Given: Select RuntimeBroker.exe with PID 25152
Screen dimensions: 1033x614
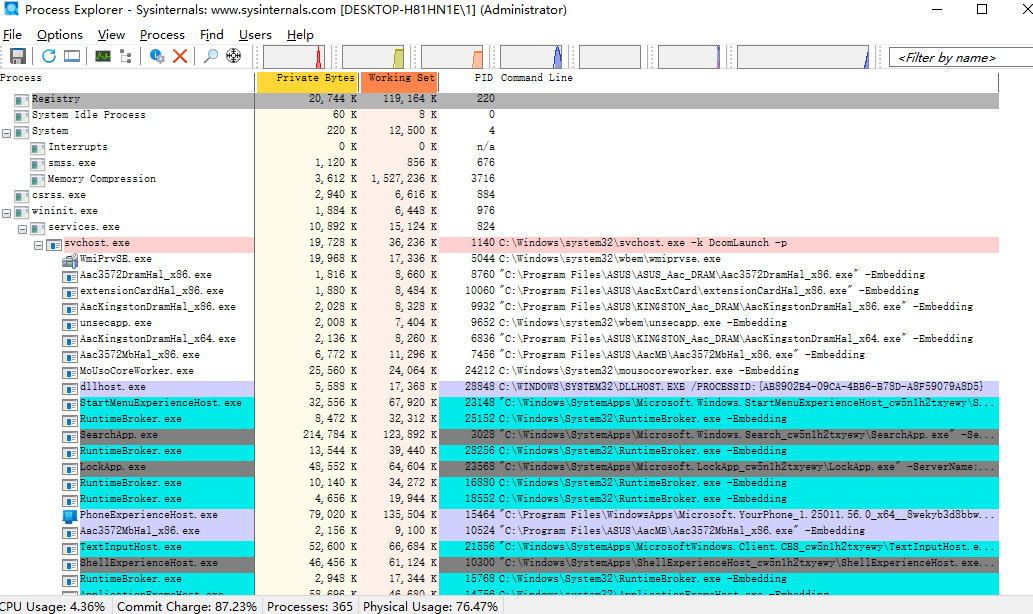Looking at the screenshot, I should 499,419.
